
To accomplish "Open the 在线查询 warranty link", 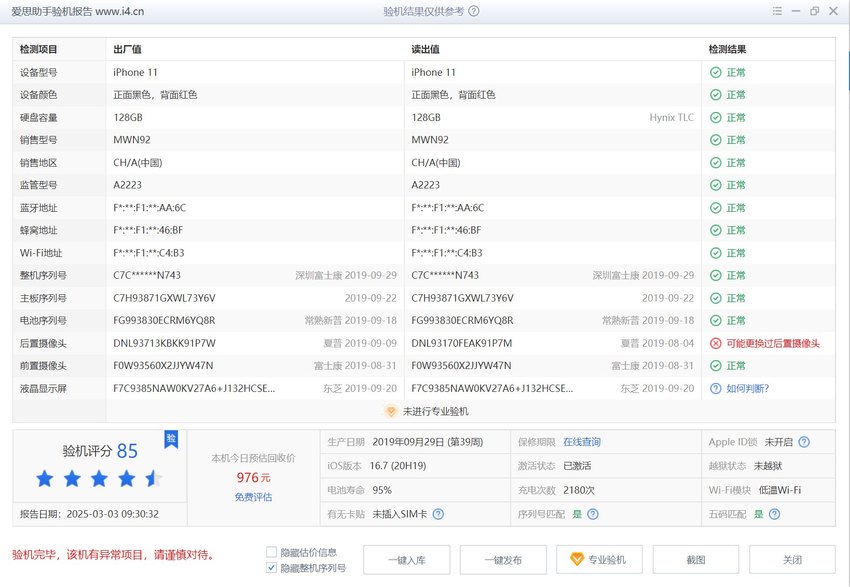I will coord(582,442).
